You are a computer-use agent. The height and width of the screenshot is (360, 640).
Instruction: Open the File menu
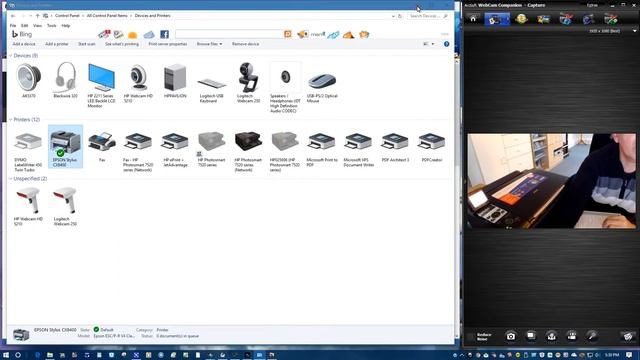[x=13, y=26]
